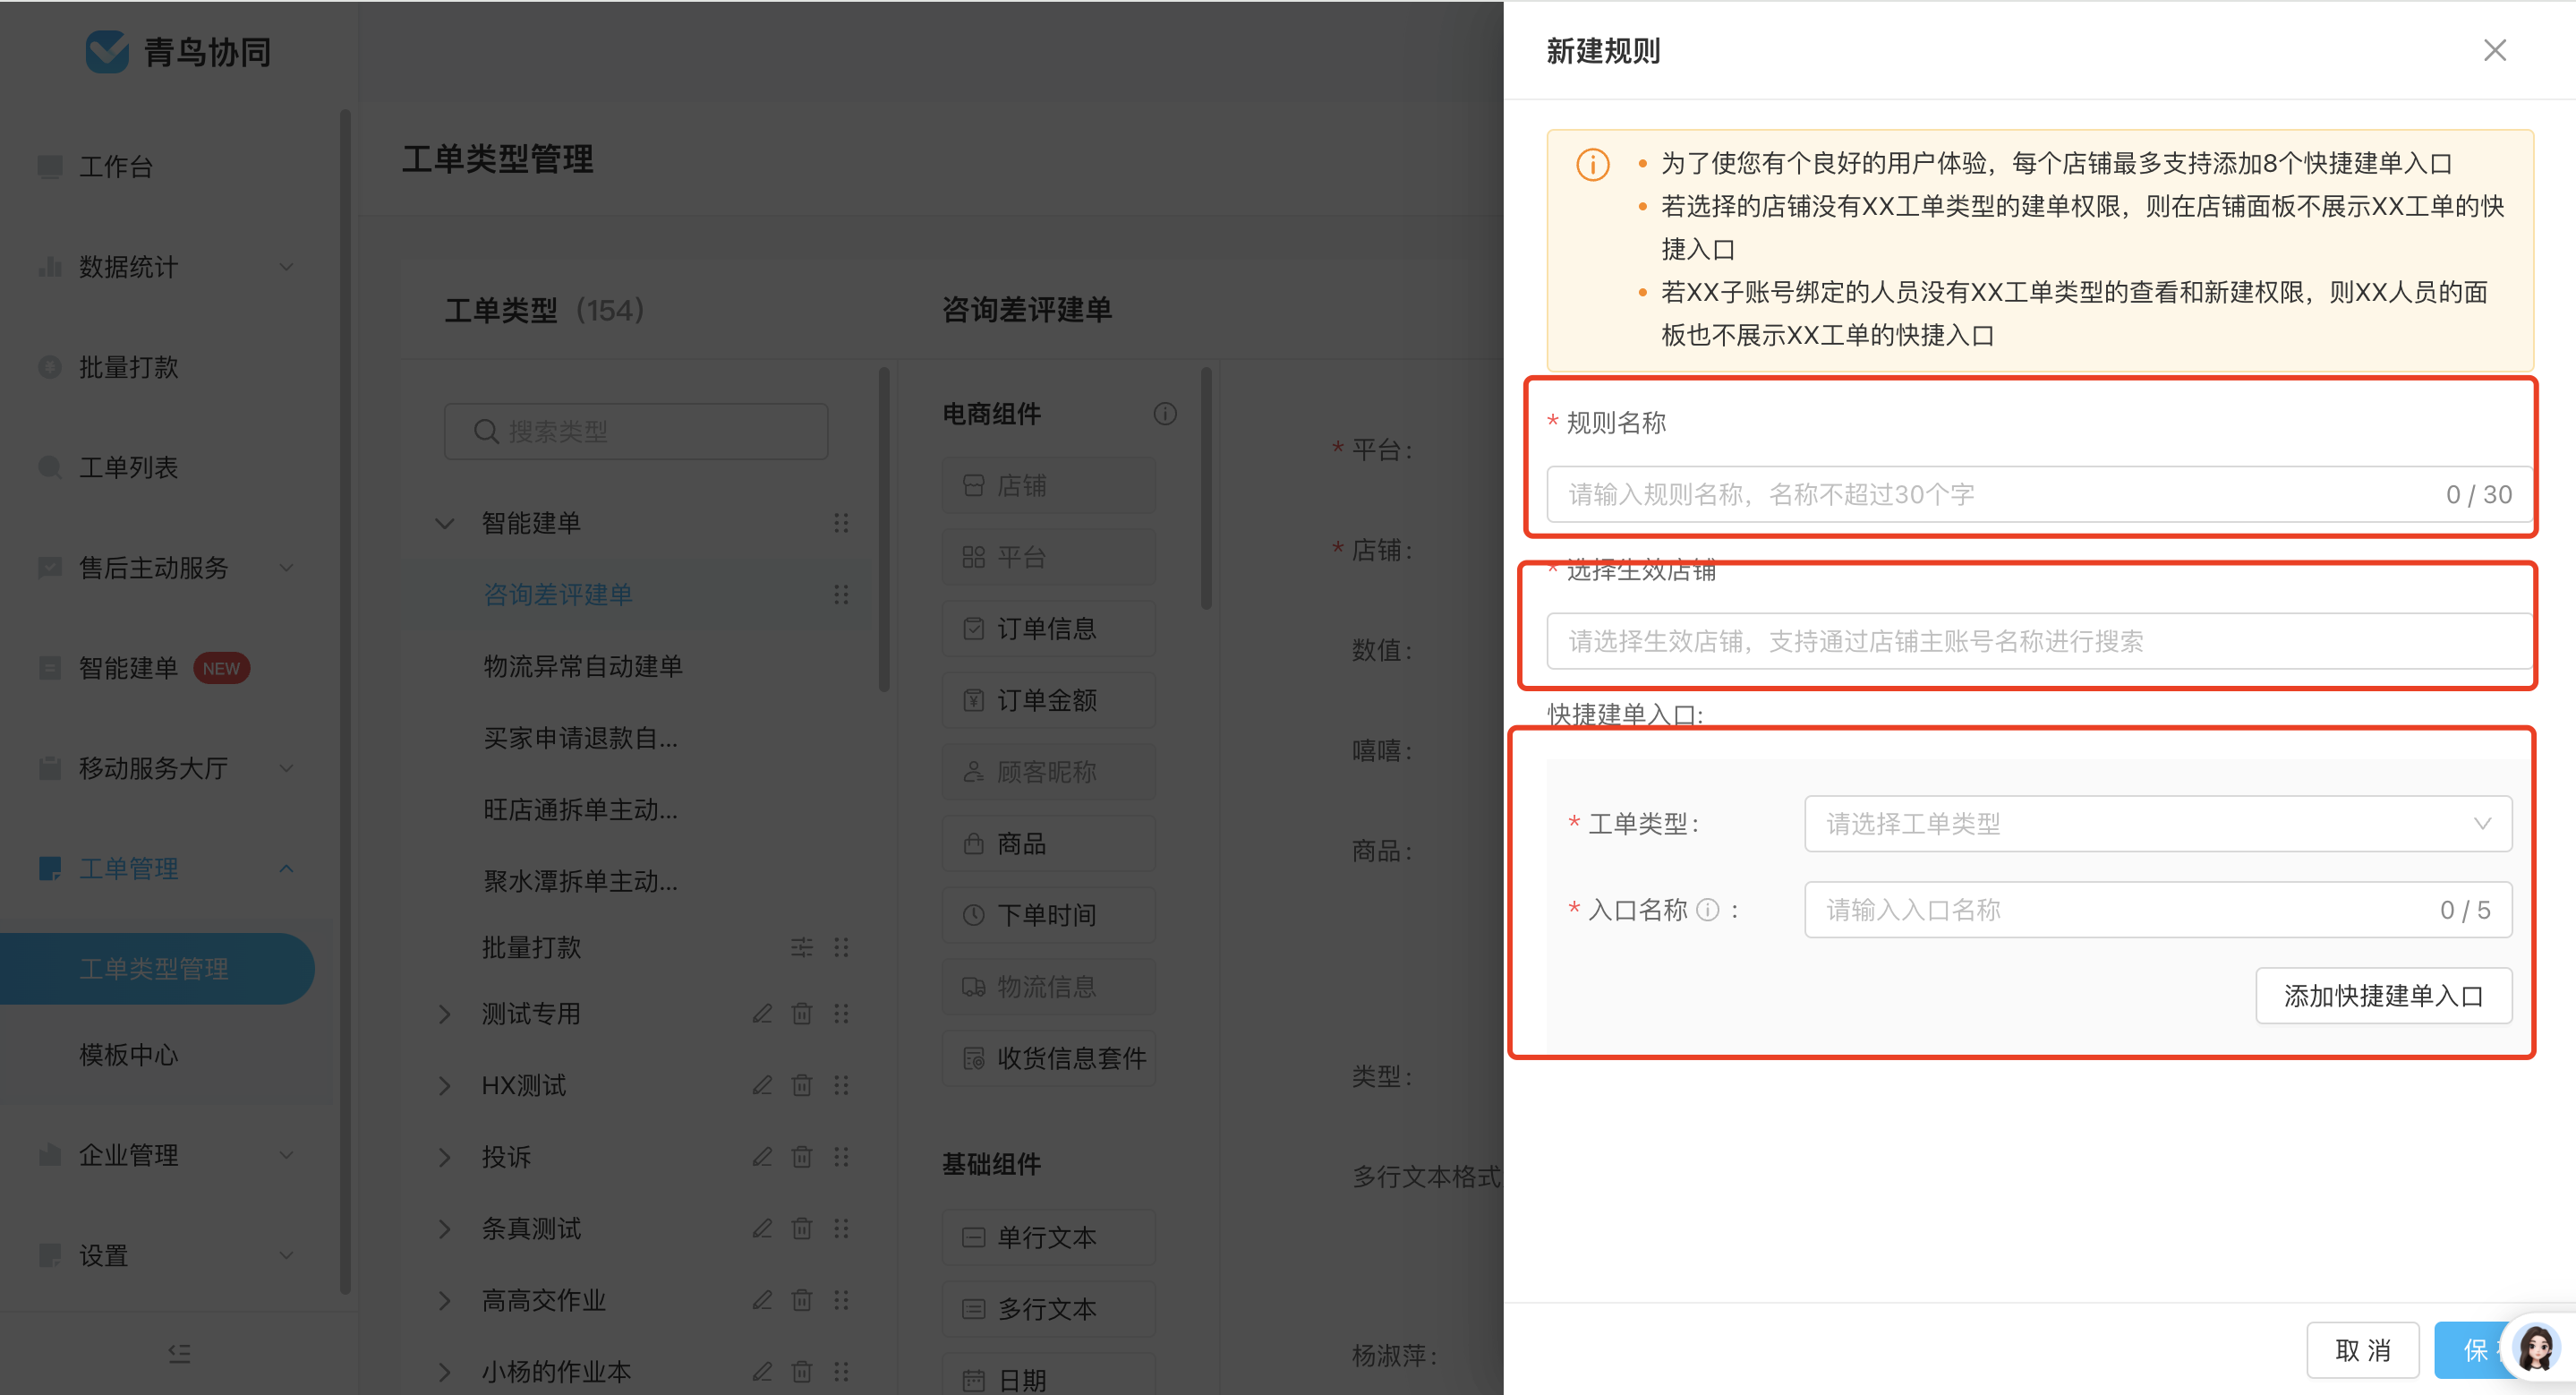Open the customer service avatar assistant
2576x1395 pixels.
(2536, 1348)
